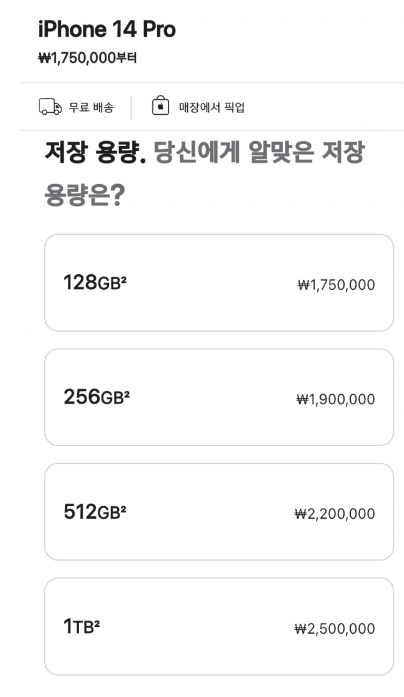Click footnote 2 next to 128GB
Image resolution: width=404 pixels, height=697 pixels.
(x=124, y=278)
